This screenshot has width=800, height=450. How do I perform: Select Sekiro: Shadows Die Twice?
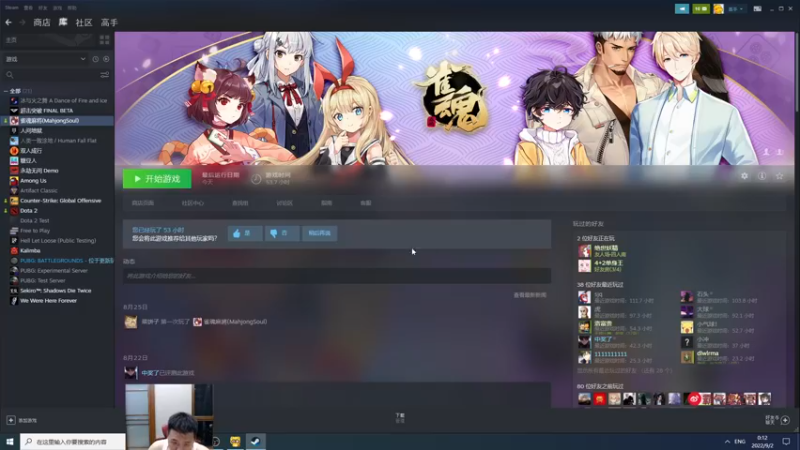(56, 291)
